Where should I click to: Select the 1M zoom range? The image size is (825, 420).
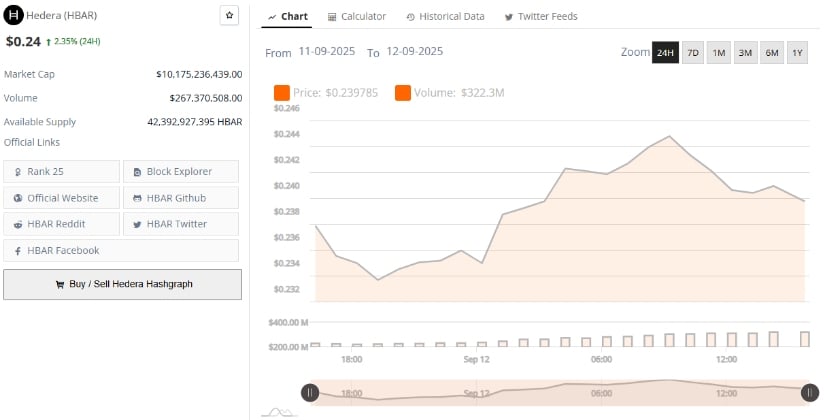click(x=719, y=53)
